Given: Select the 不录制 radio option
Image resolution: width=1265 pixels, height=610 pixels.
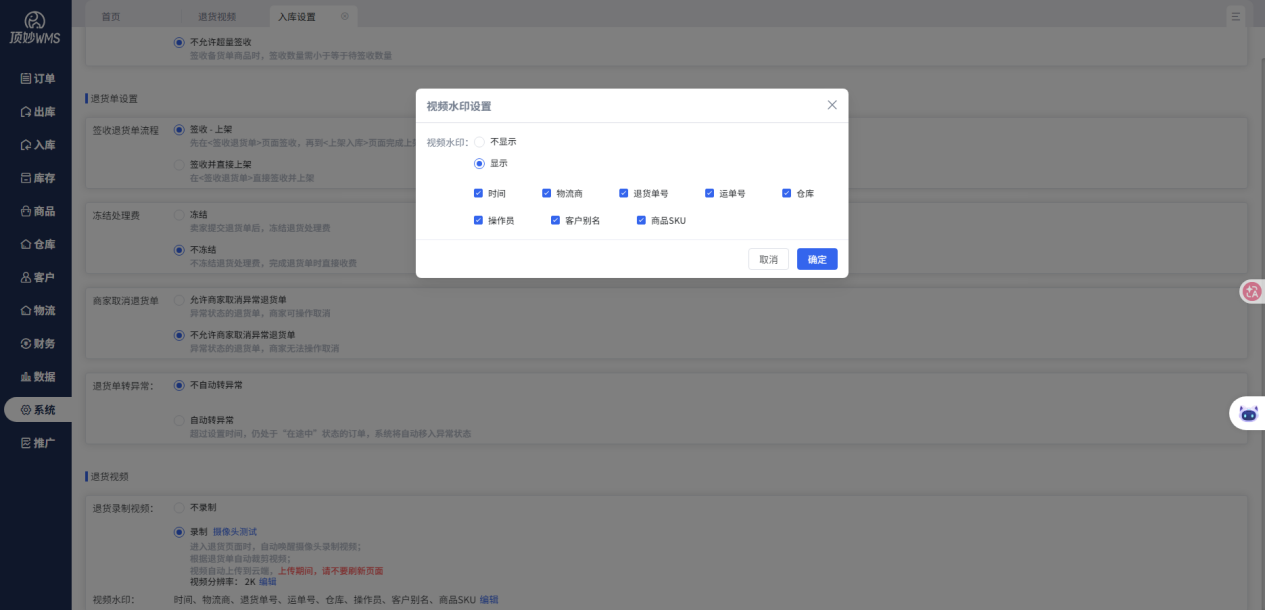Looking at the screenshot, I should (x=179, y=508).
